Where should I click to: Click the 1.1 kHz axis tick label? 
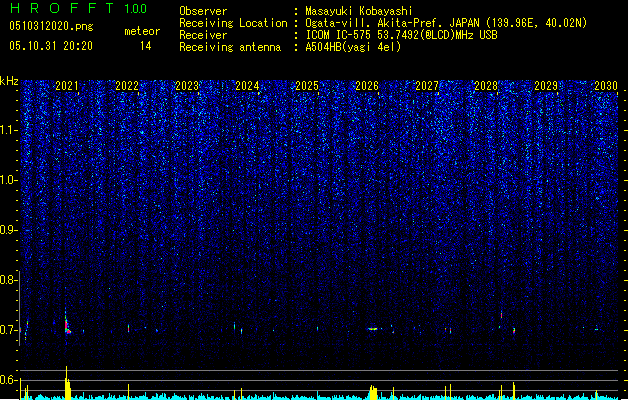[x=8, y=130]
